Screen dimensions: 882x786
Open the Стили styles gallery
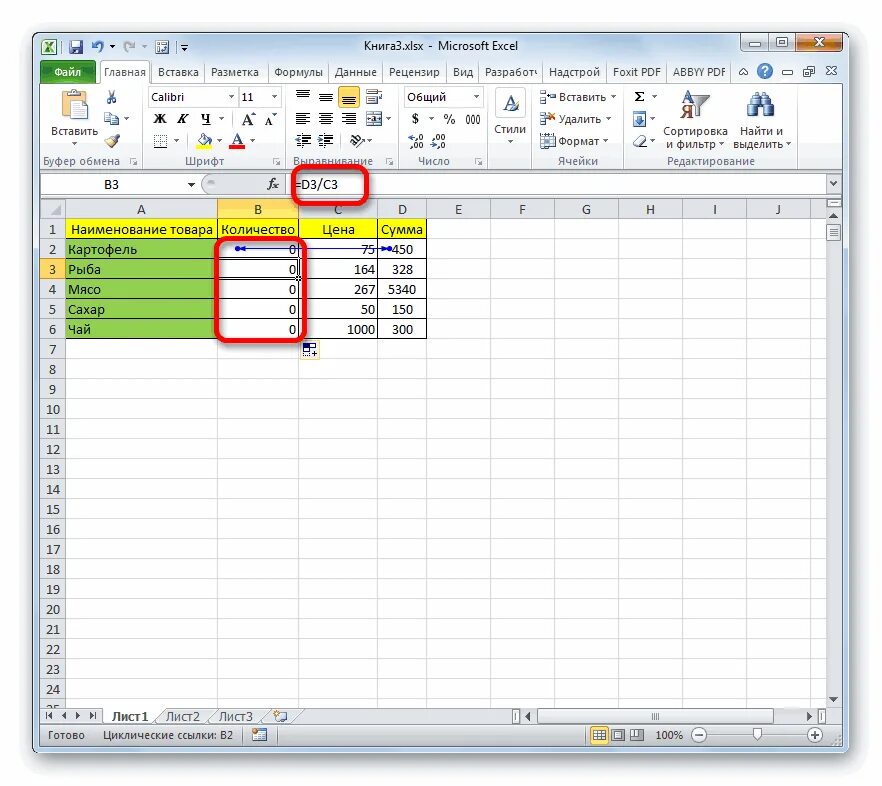click(510, 116)
